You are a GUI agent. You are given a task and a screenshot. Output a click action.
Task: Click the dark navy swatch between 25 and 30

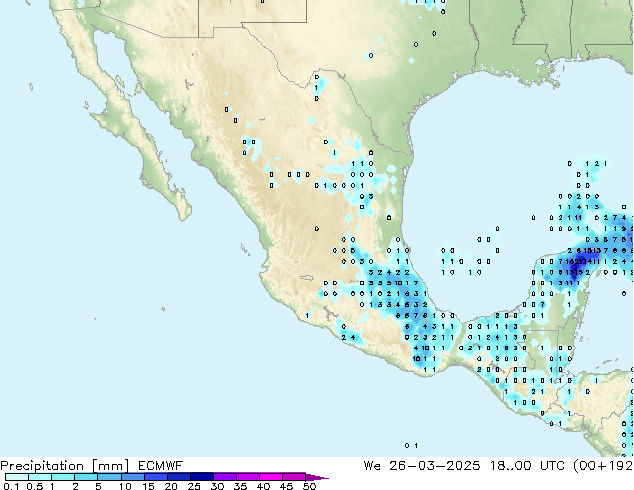202,477
